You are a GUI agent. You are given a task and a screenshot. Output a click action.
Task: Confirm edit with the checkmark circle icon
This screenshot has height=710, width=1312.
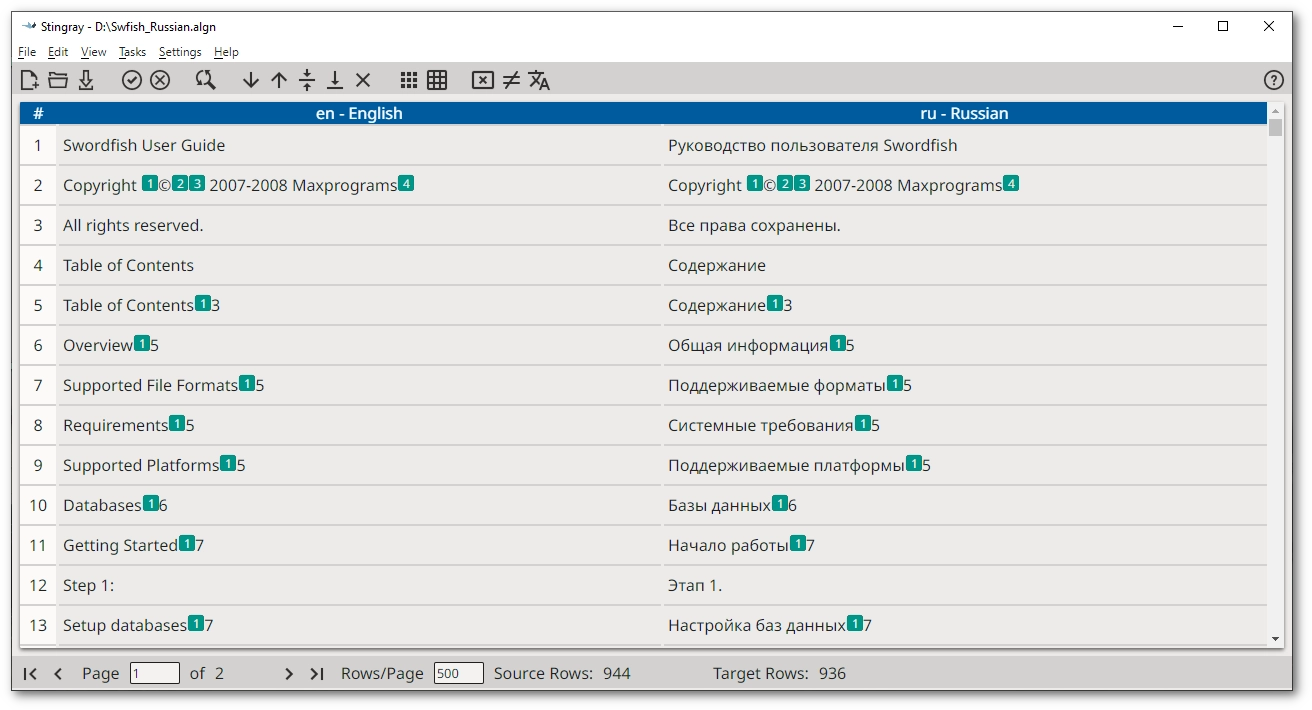coord(132,80)
